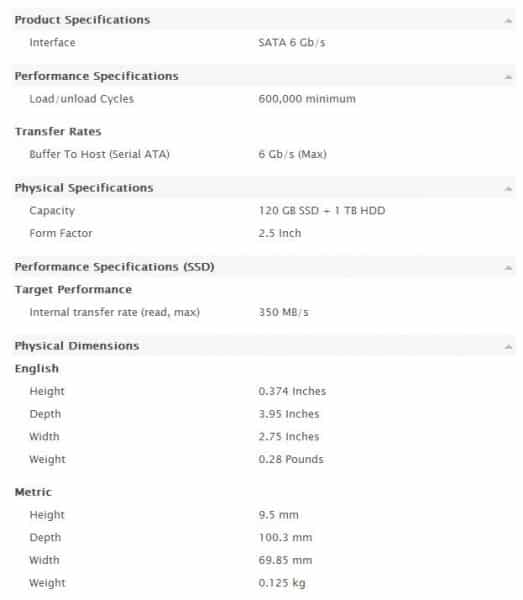The image size is (523, 600).
Task: Collapse the Physical Specifications section arrow
Action: click(x=508, y=189)
